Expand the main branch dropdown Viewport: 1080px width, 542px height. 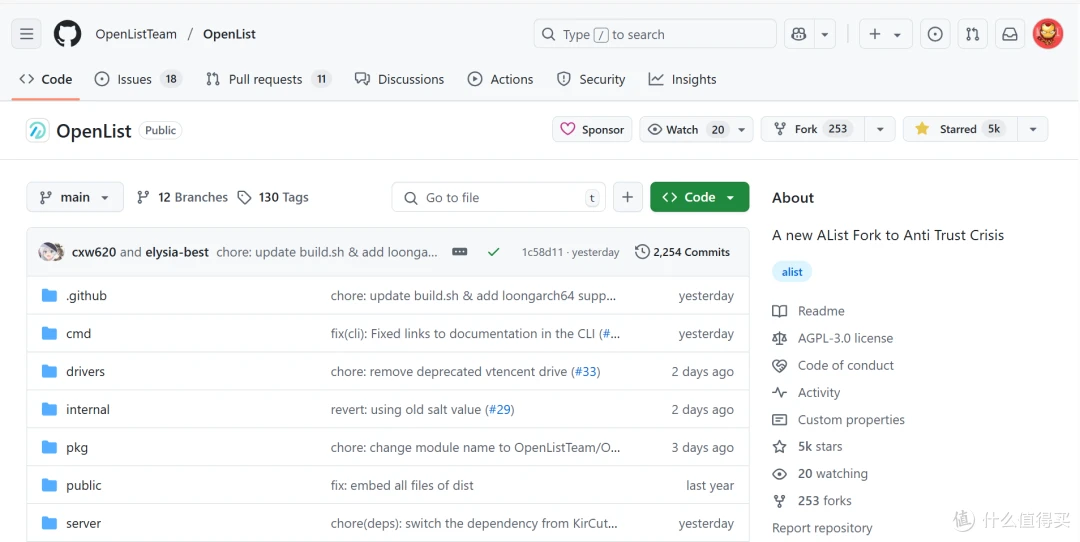75,198
